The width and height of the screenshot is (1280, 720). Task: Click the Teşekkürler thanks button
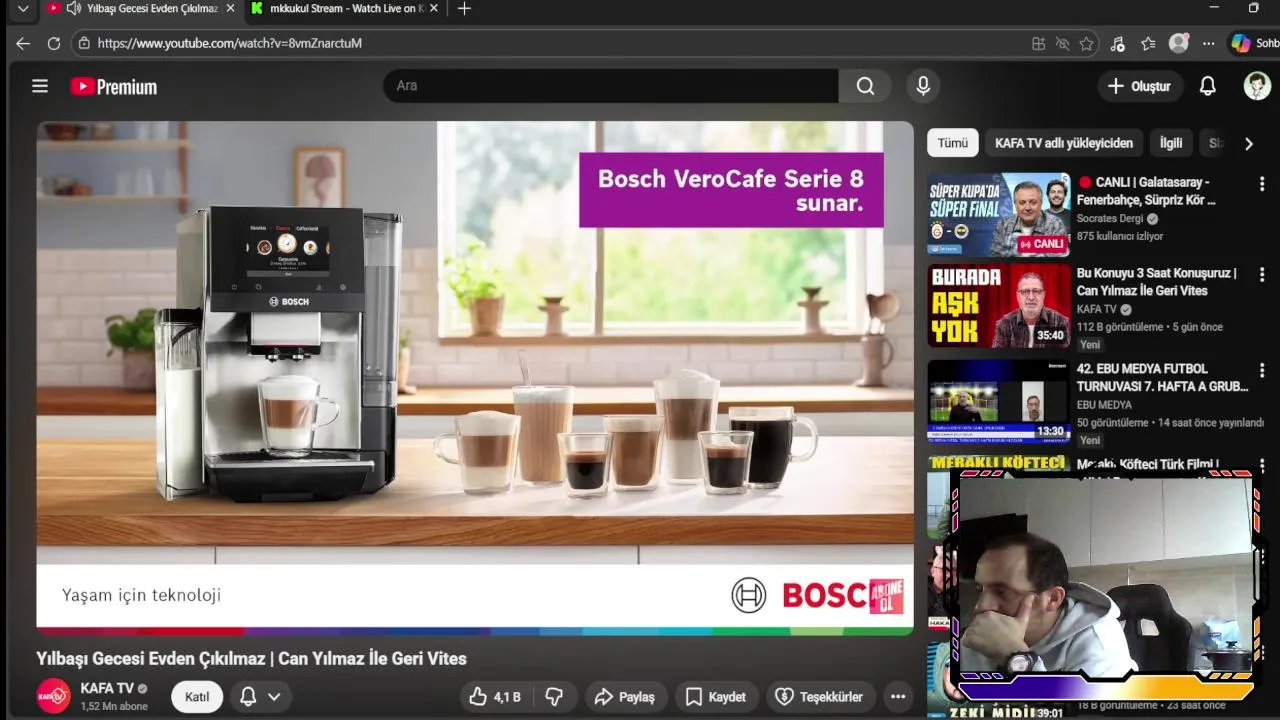[820, 697]
